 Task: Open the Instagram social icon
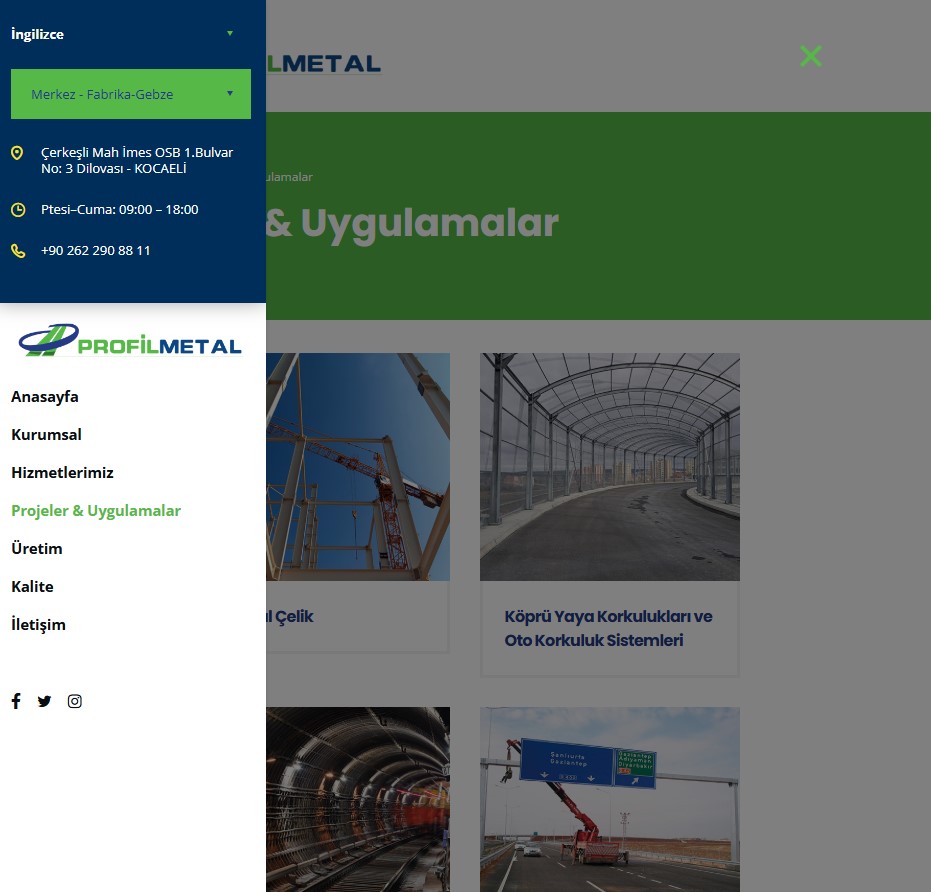(x=75, y=701)
